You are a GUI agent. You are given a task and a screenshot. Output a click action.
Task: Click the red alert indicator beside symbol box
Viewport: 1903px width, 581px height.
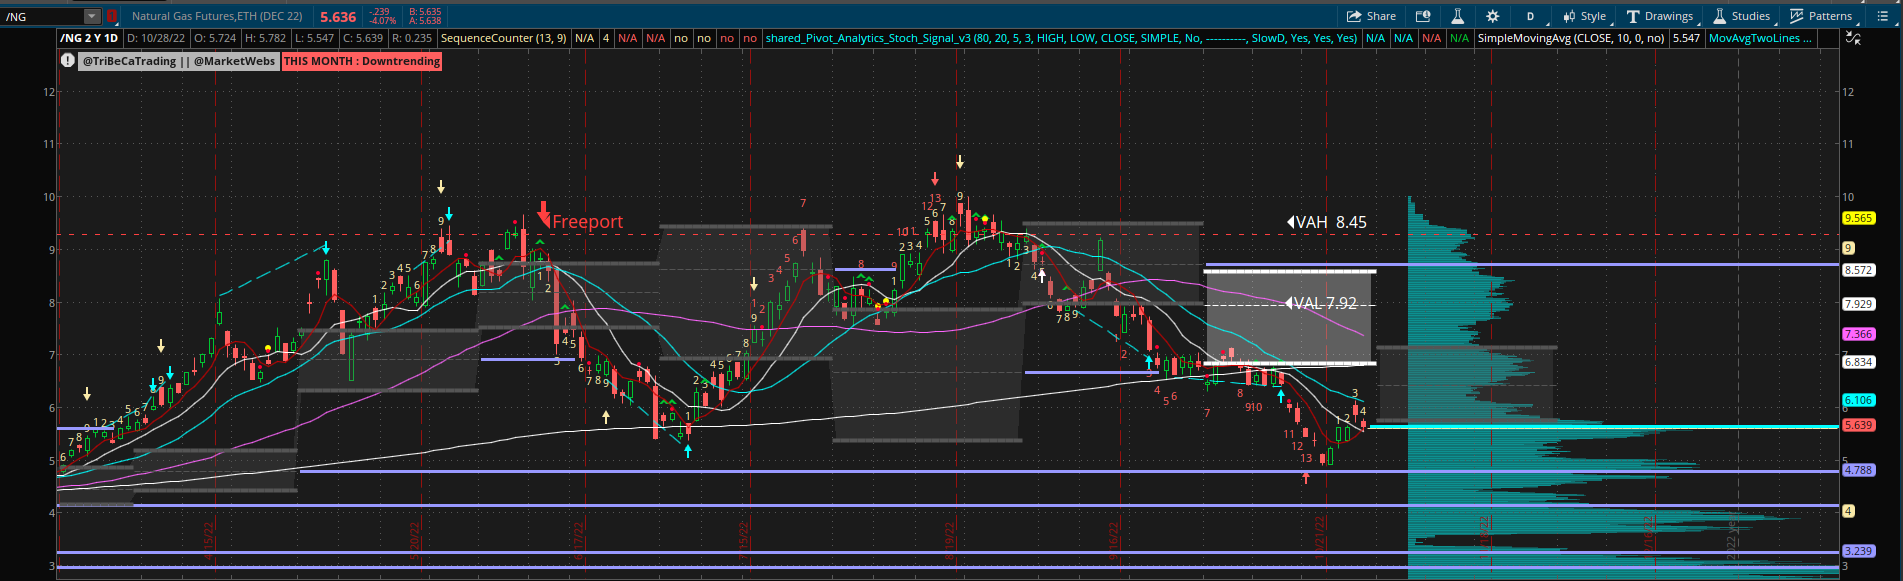[112, 16]
